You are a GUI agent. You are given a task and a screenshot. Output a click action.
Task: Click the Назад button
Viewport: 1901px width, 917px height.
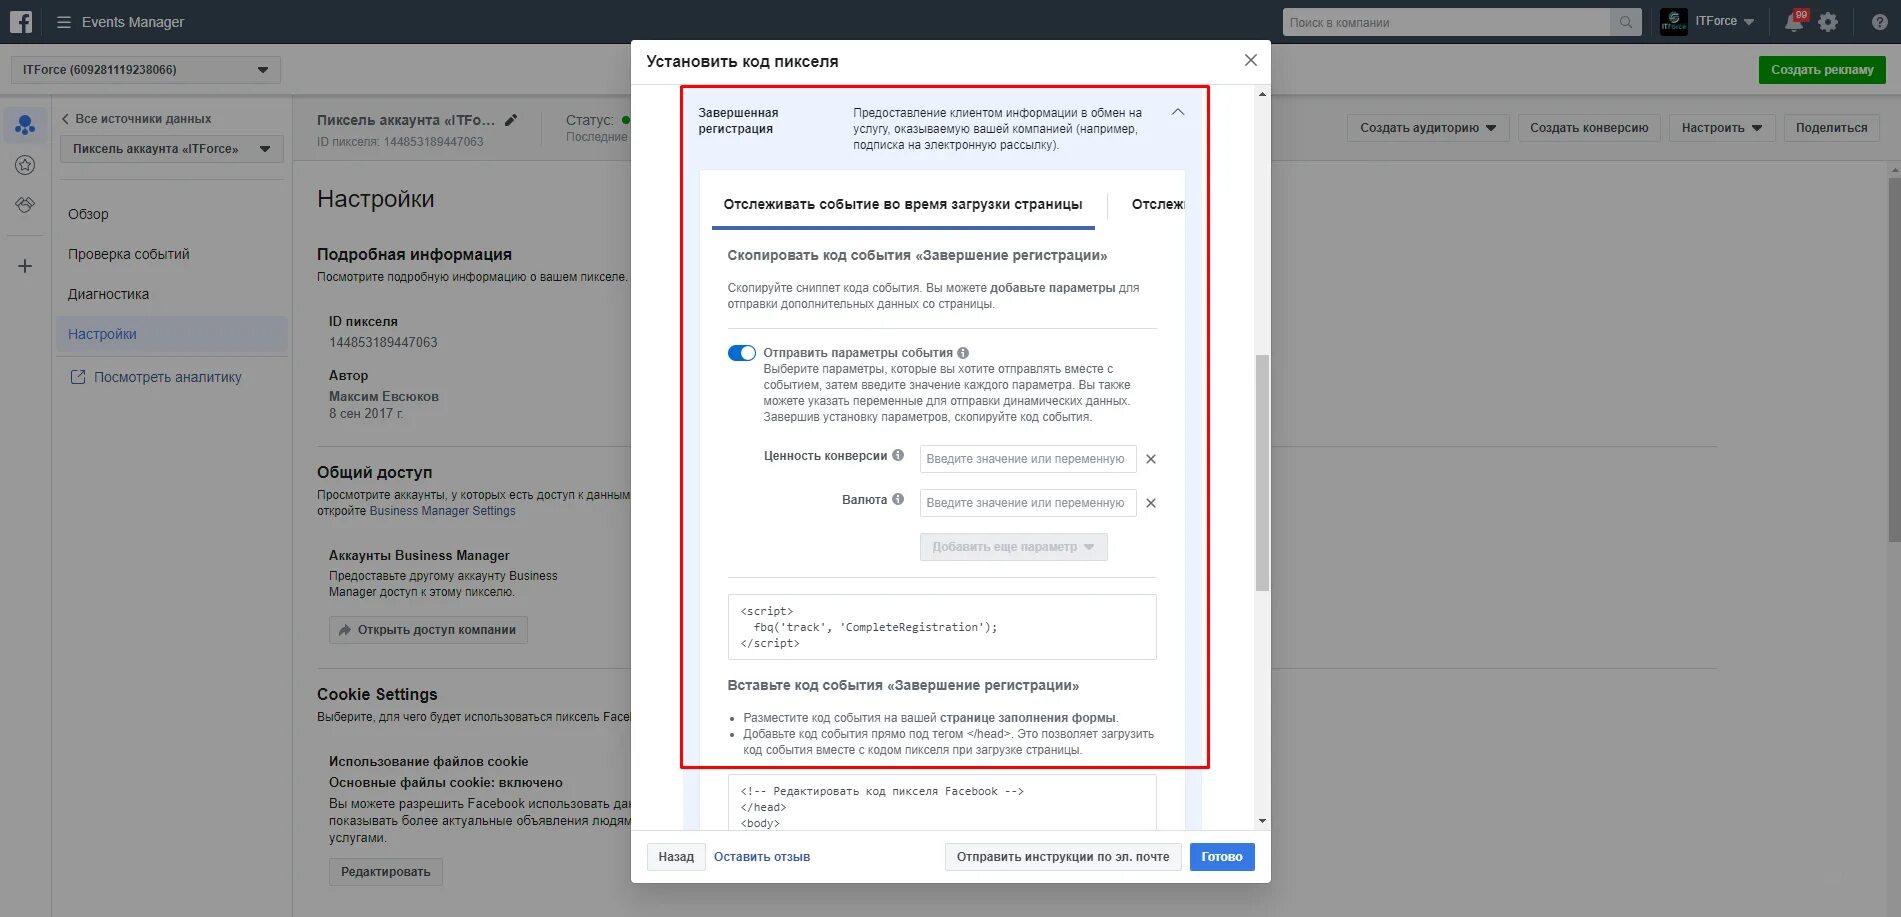676,857
